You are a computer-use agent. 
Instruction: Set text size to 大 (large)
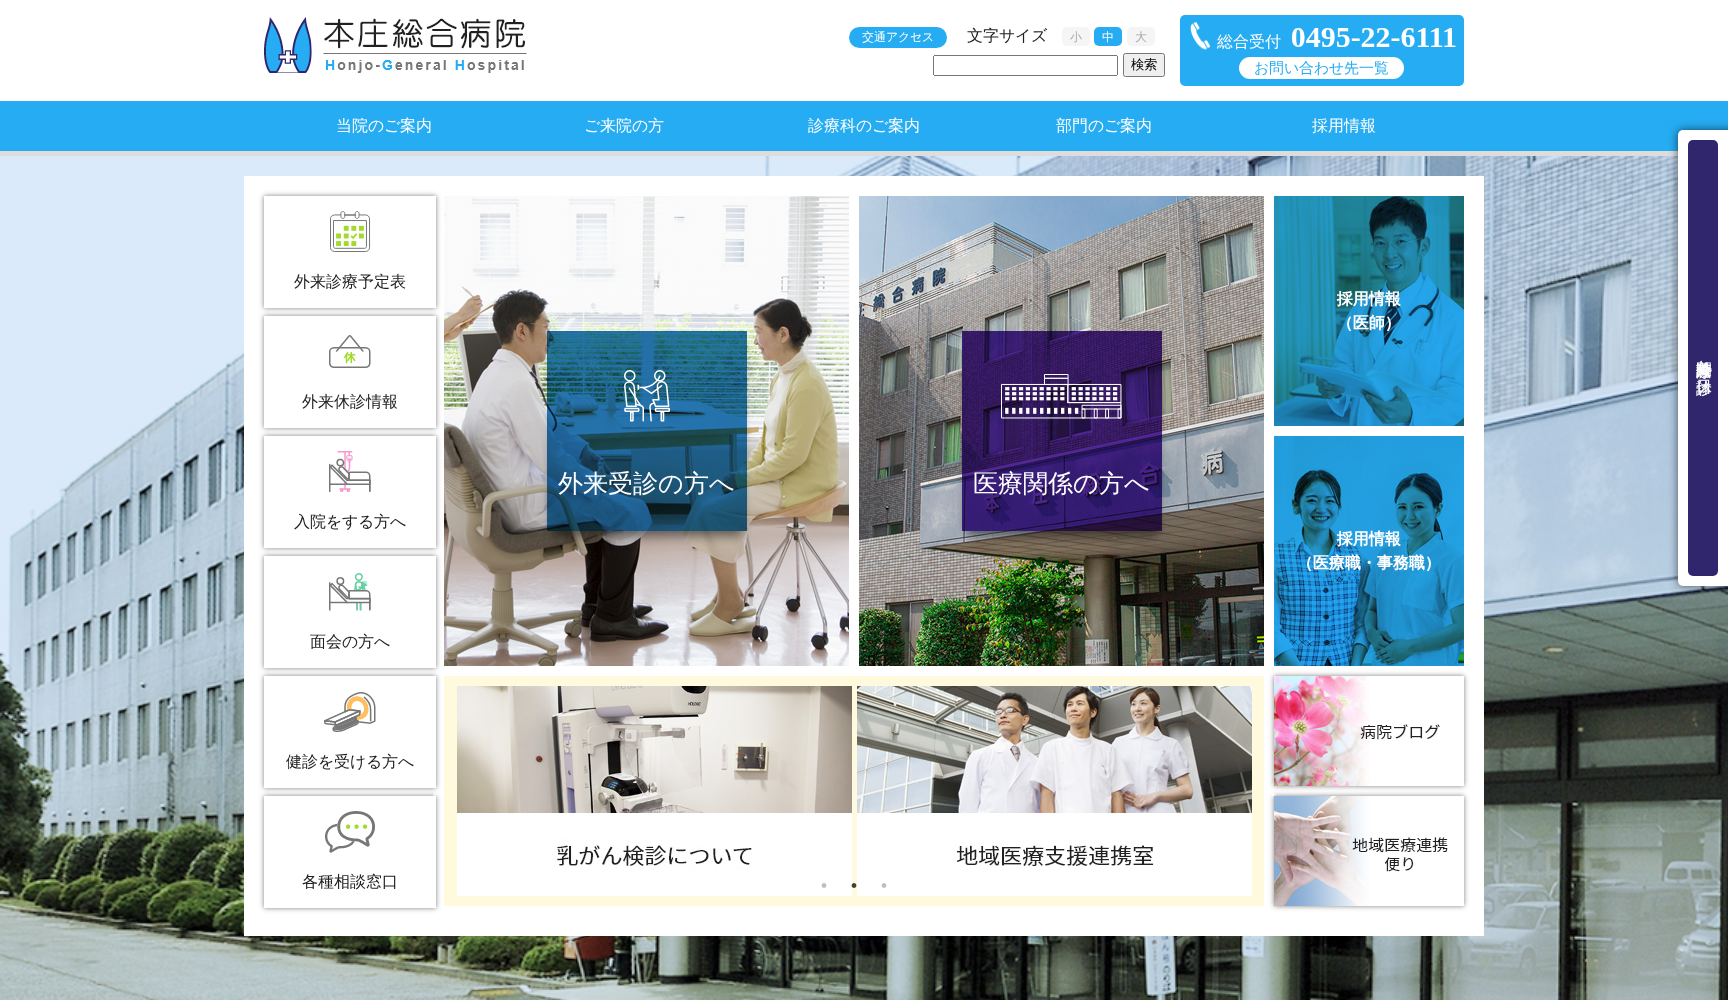[x=1140, y=37]
